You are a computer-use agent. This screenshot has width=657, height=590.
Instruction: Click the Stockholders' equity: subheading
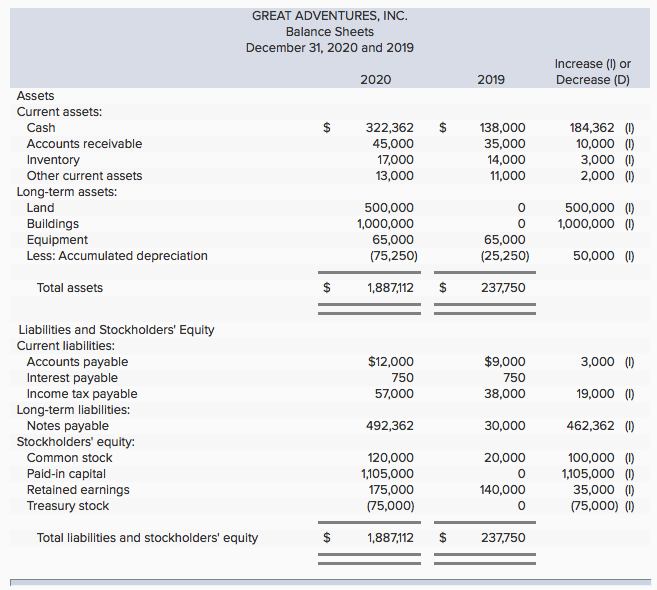tap(76, 442)
